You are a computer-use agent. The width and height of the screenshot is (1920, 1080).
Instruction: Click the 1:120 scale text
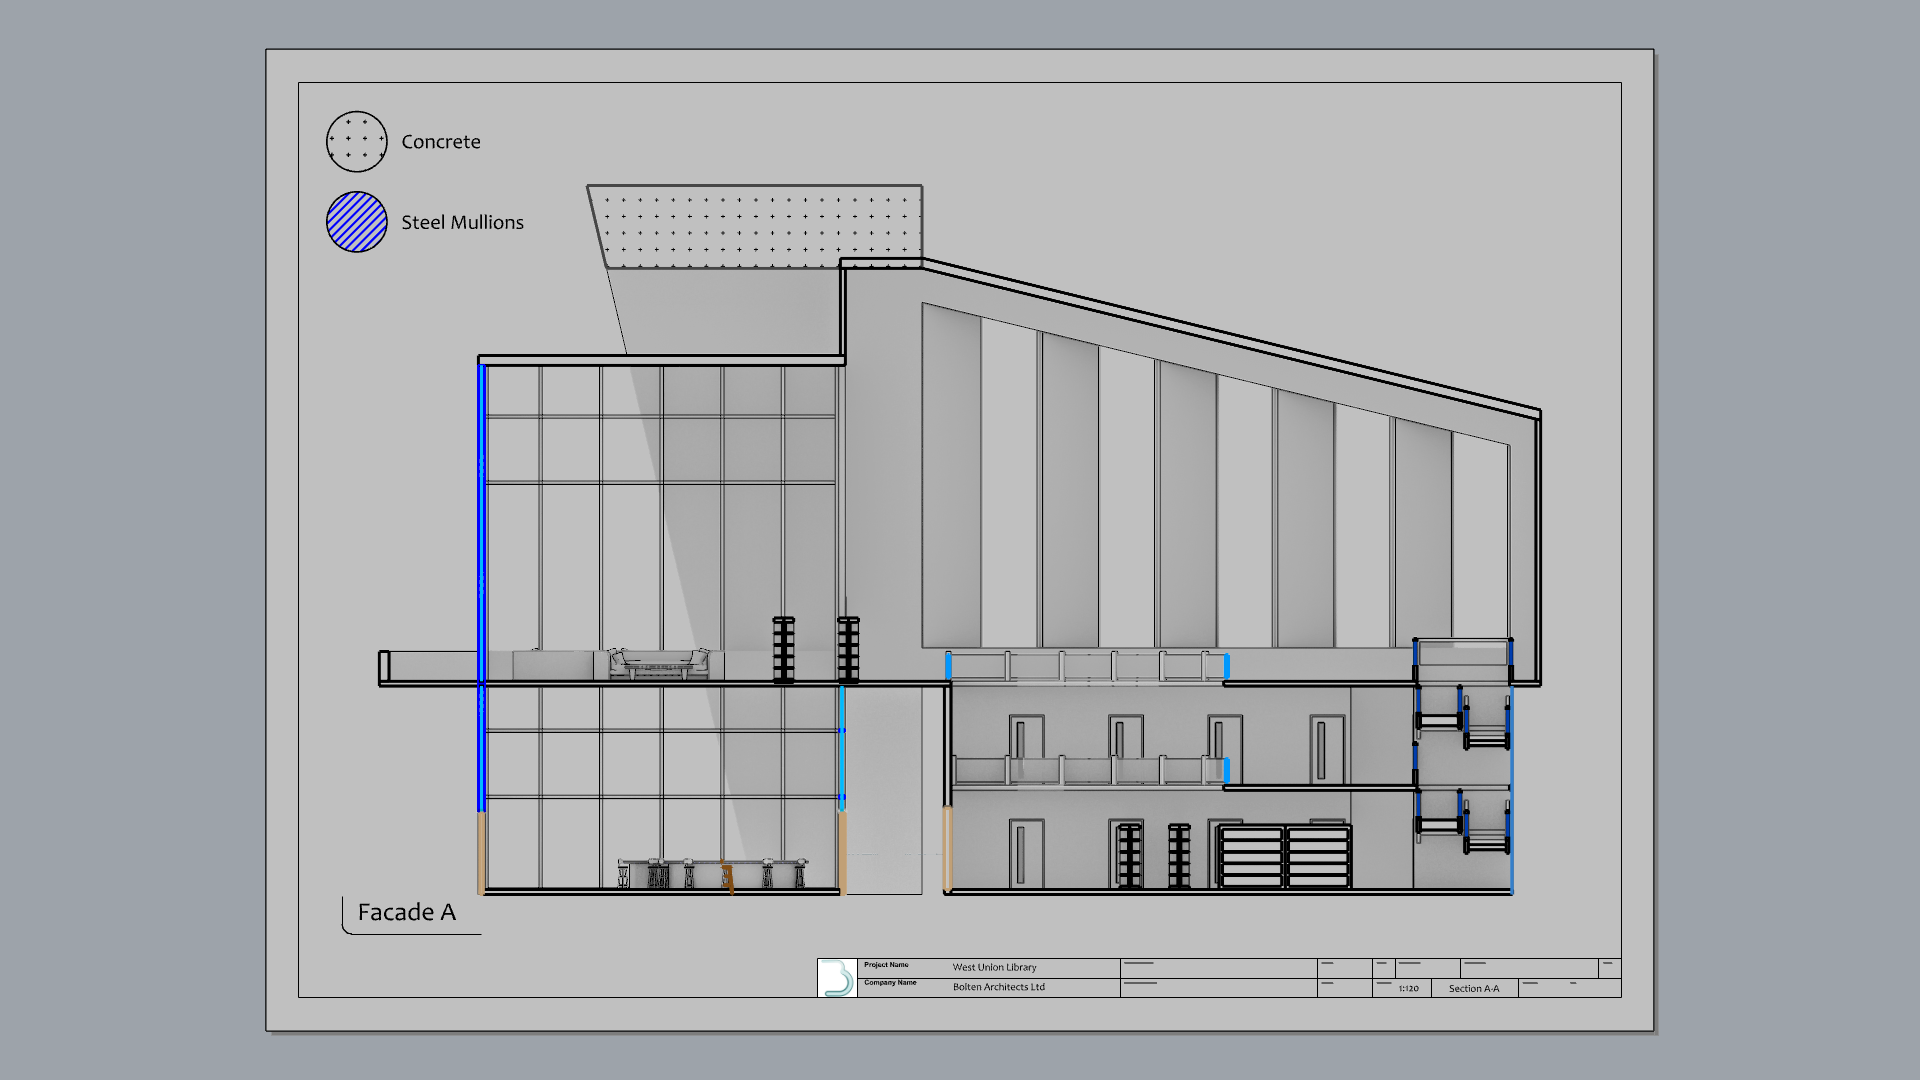[x=1408, y=988]
